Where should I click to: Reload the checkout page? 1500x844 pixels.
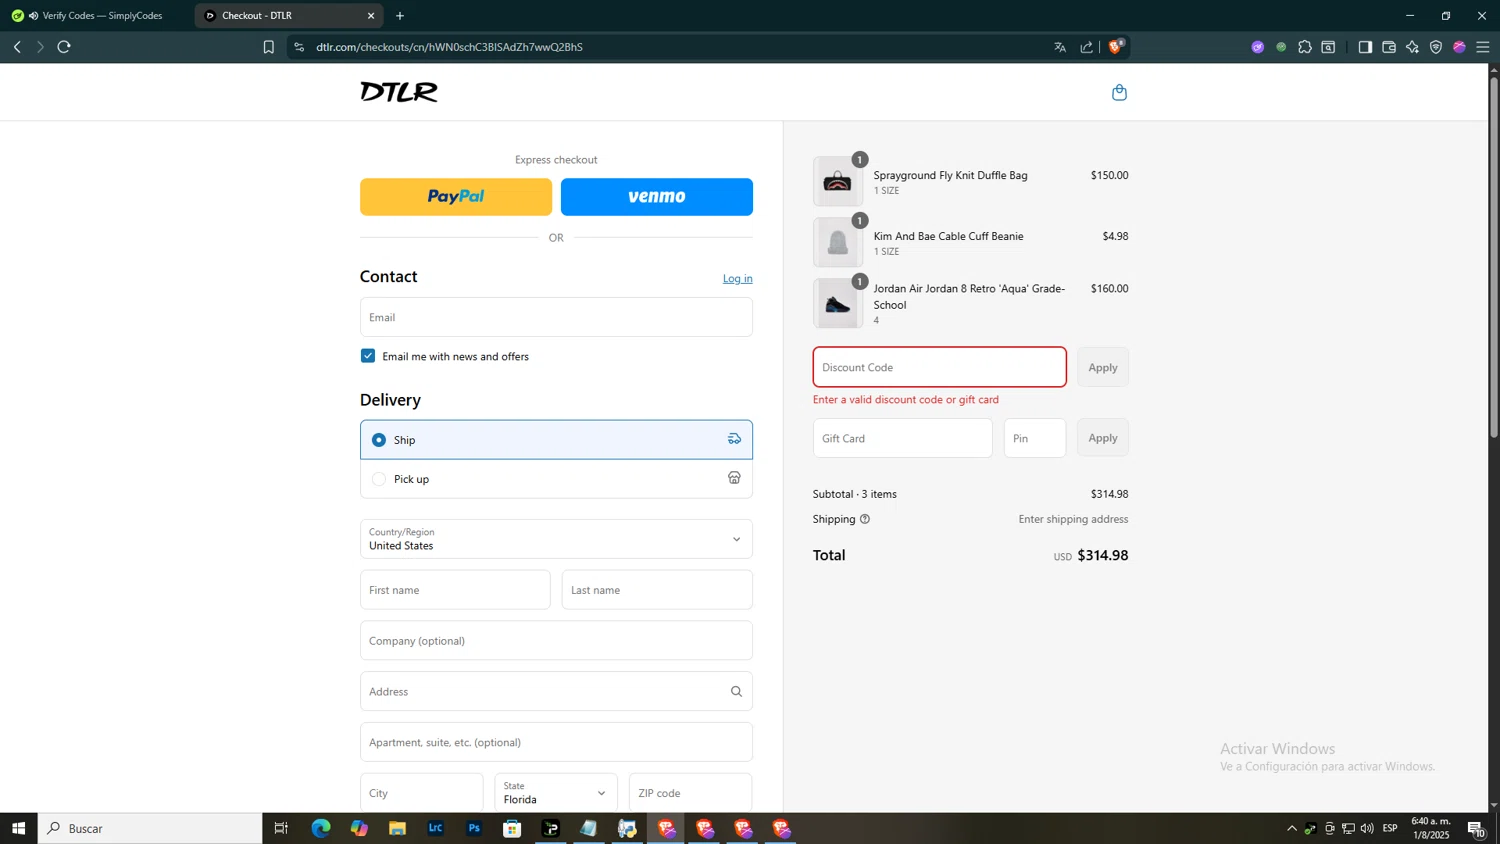pyautogui.click(x=64, y=47)
